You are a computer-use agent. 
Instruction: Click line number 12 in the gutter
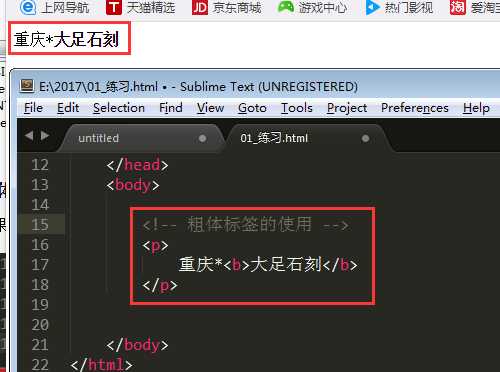[40, 165]
